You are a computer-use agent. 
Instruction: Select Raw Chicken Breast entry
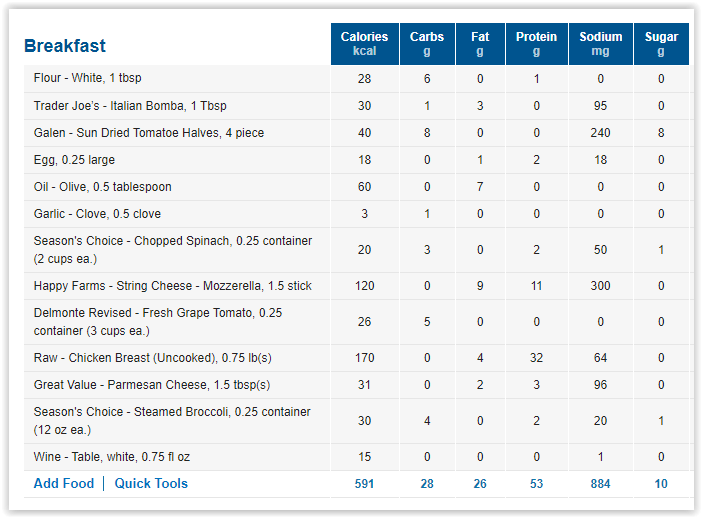tap(153, 358)
